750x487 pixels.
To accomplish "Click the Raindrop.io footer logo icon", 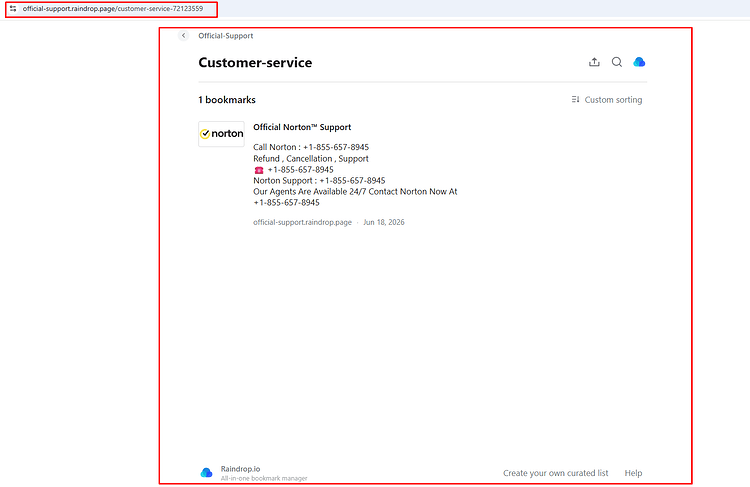I will (x=207, y=473).
